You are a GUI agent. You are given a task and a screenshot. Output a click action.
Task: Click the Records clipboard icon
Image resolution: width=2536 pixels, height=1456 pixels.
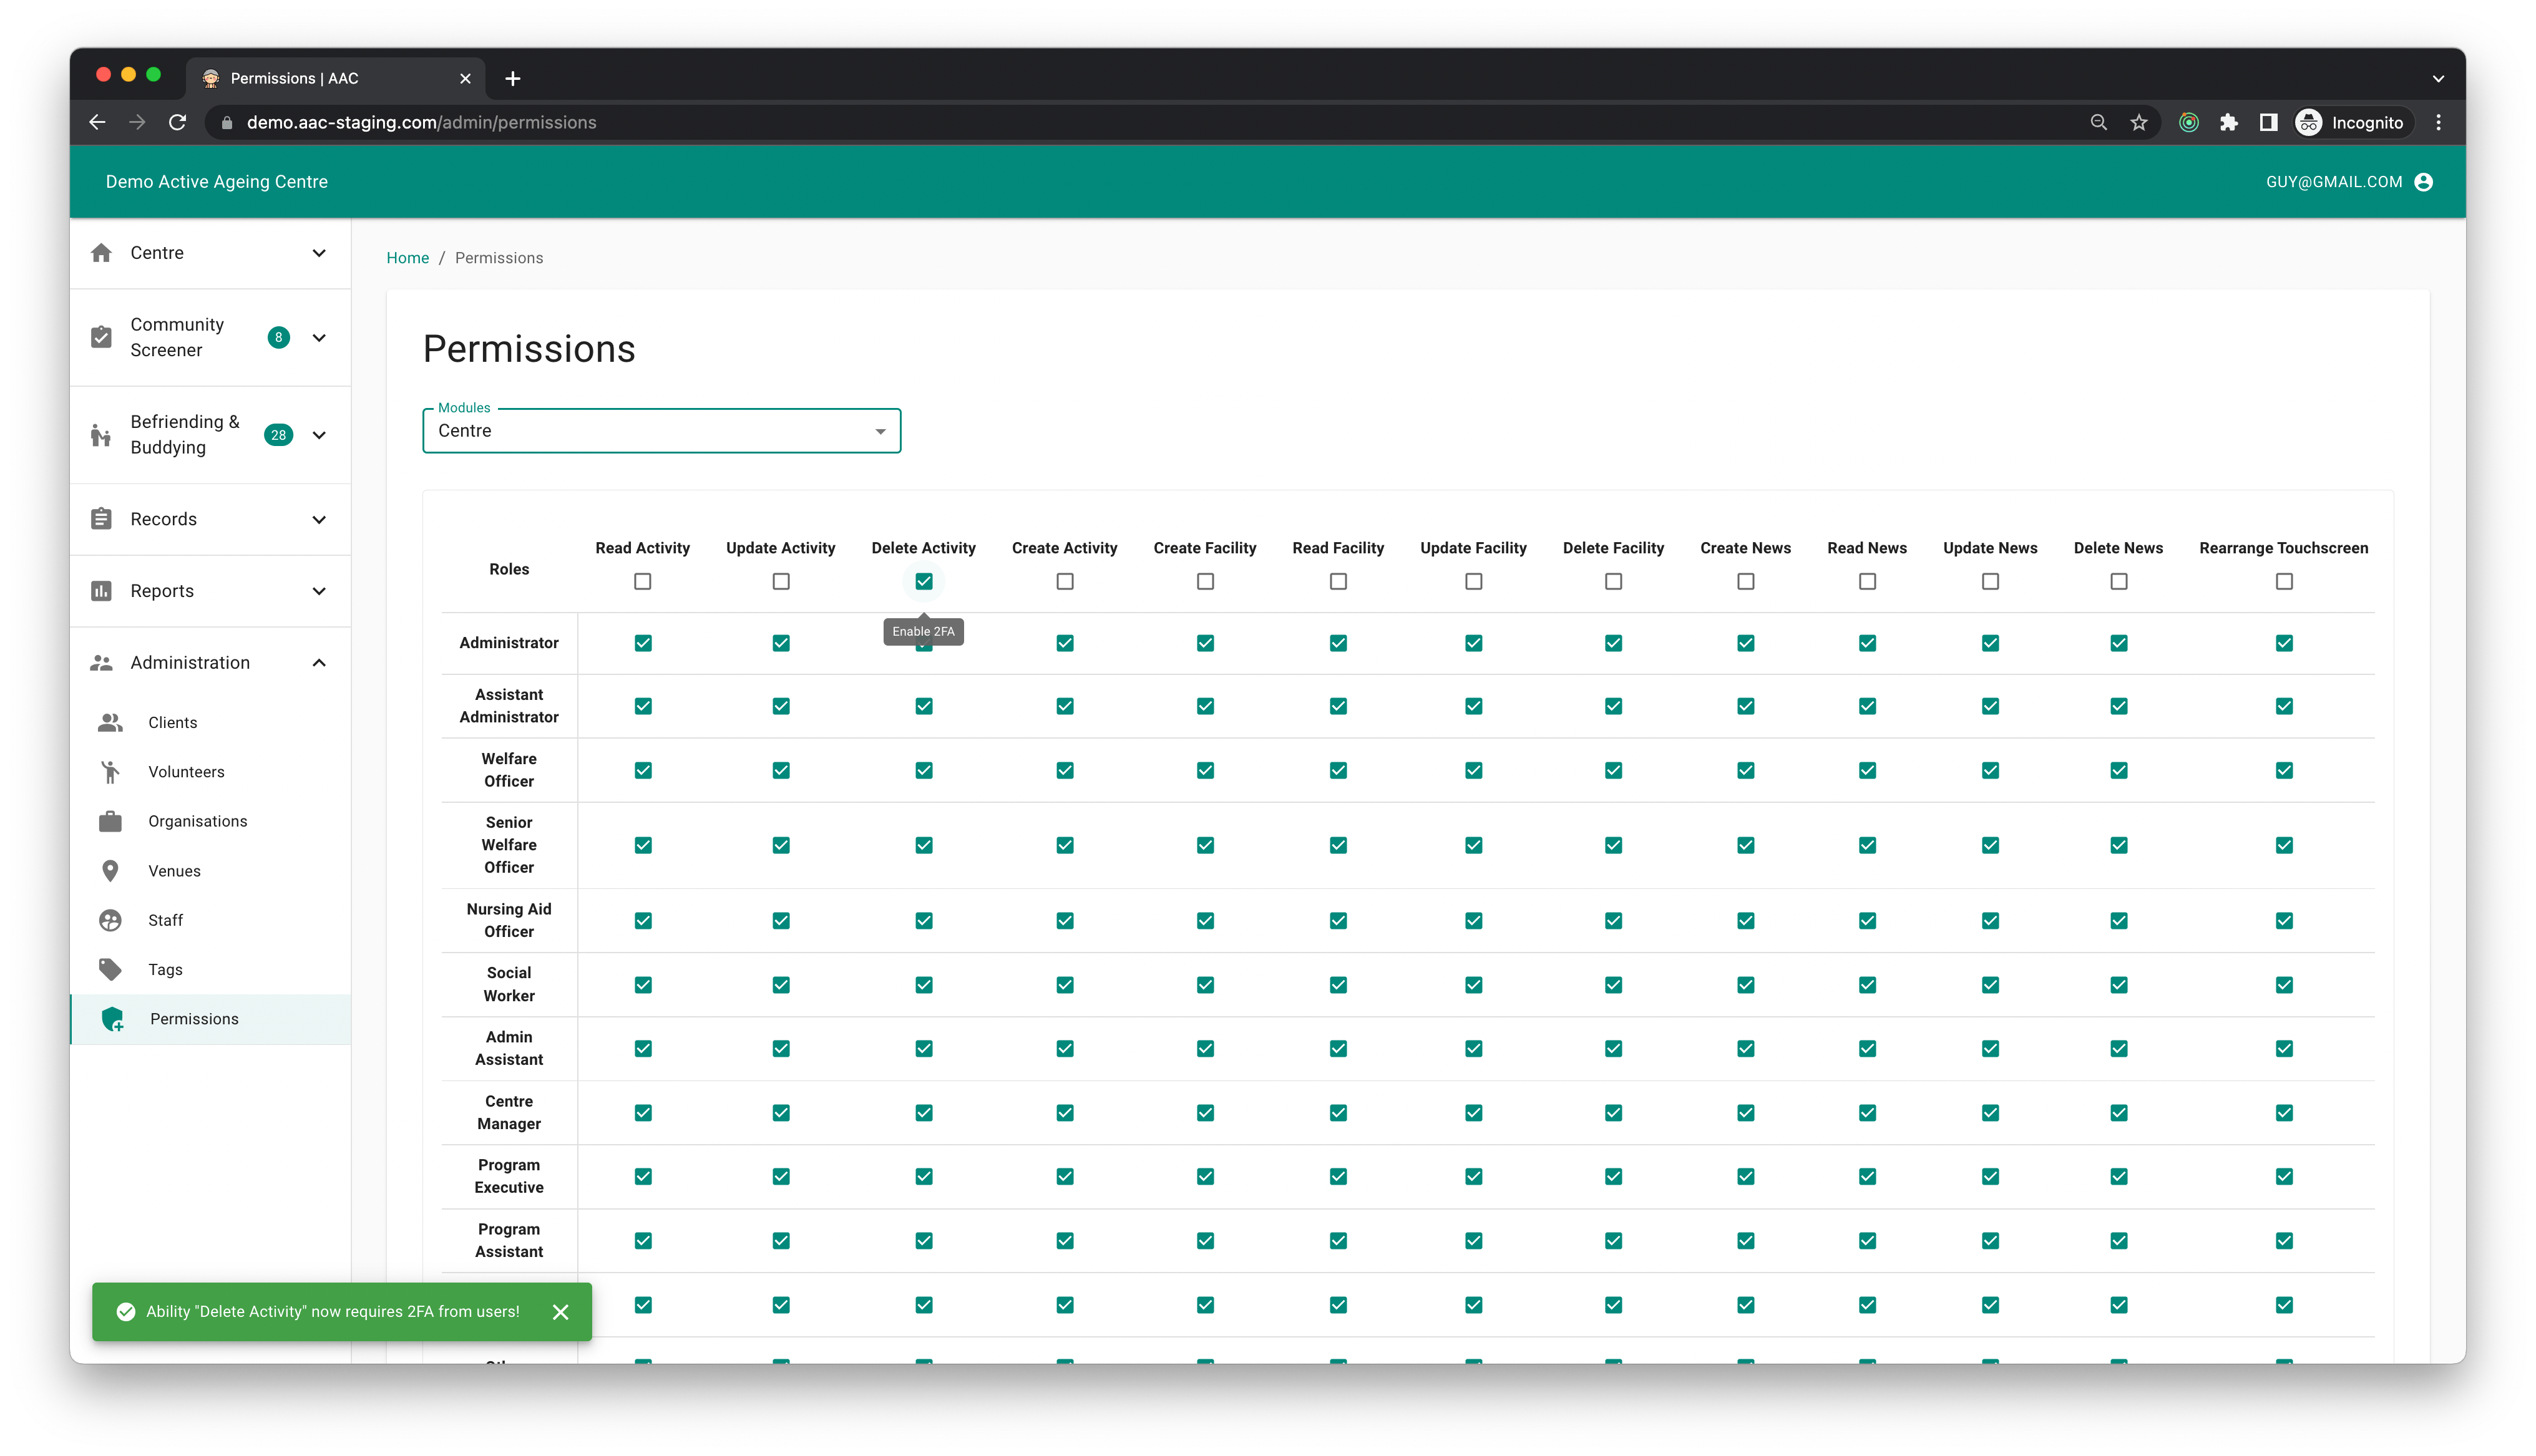coord(101,519)
